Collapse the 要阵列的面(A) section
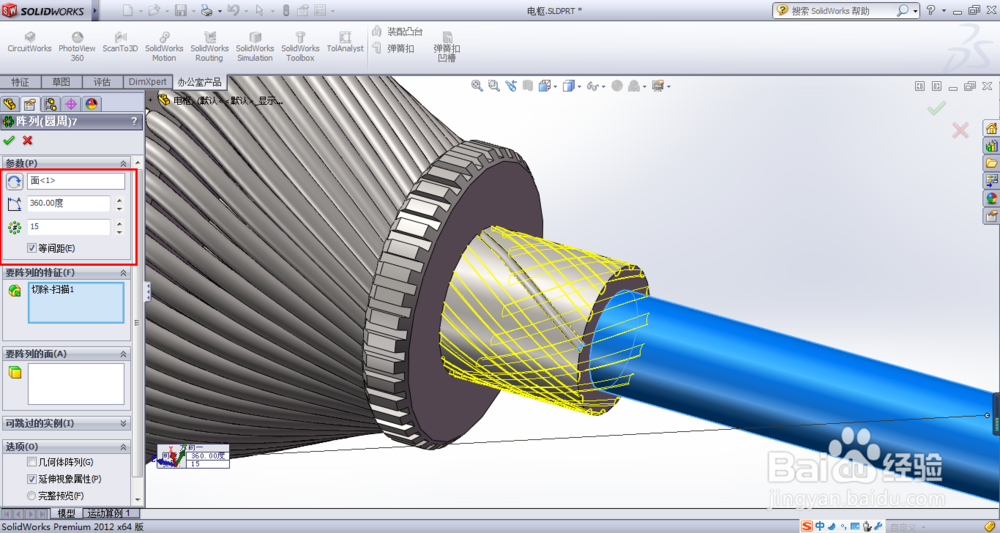1000x533 pixels. [123, 354]
